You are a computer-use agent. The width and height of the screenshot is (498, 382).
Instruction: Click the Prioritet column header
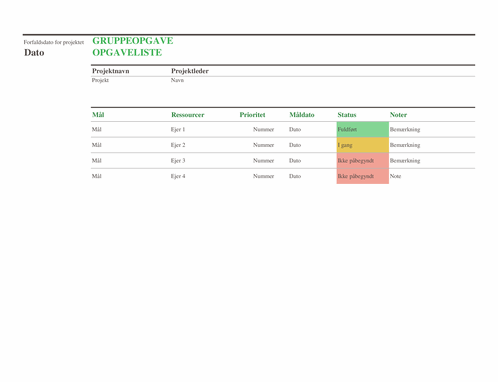click(x=252, y=115)
